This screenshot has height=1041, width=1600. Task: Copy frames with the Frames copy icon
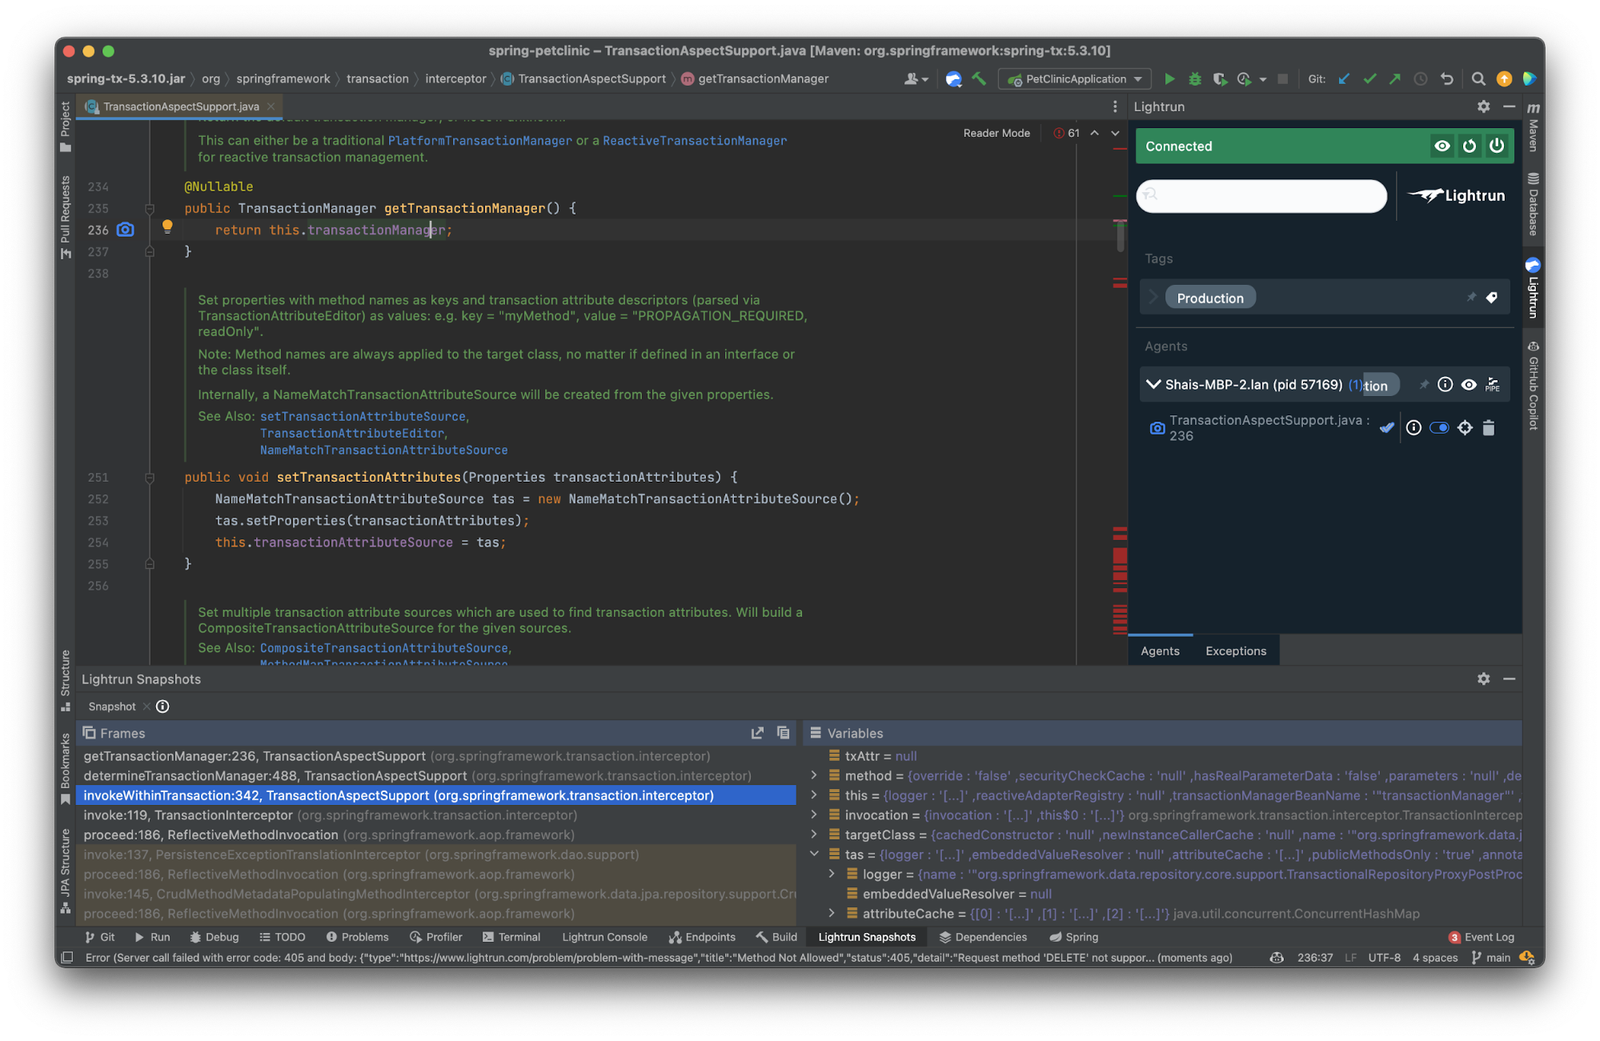[x=783, y=733]
